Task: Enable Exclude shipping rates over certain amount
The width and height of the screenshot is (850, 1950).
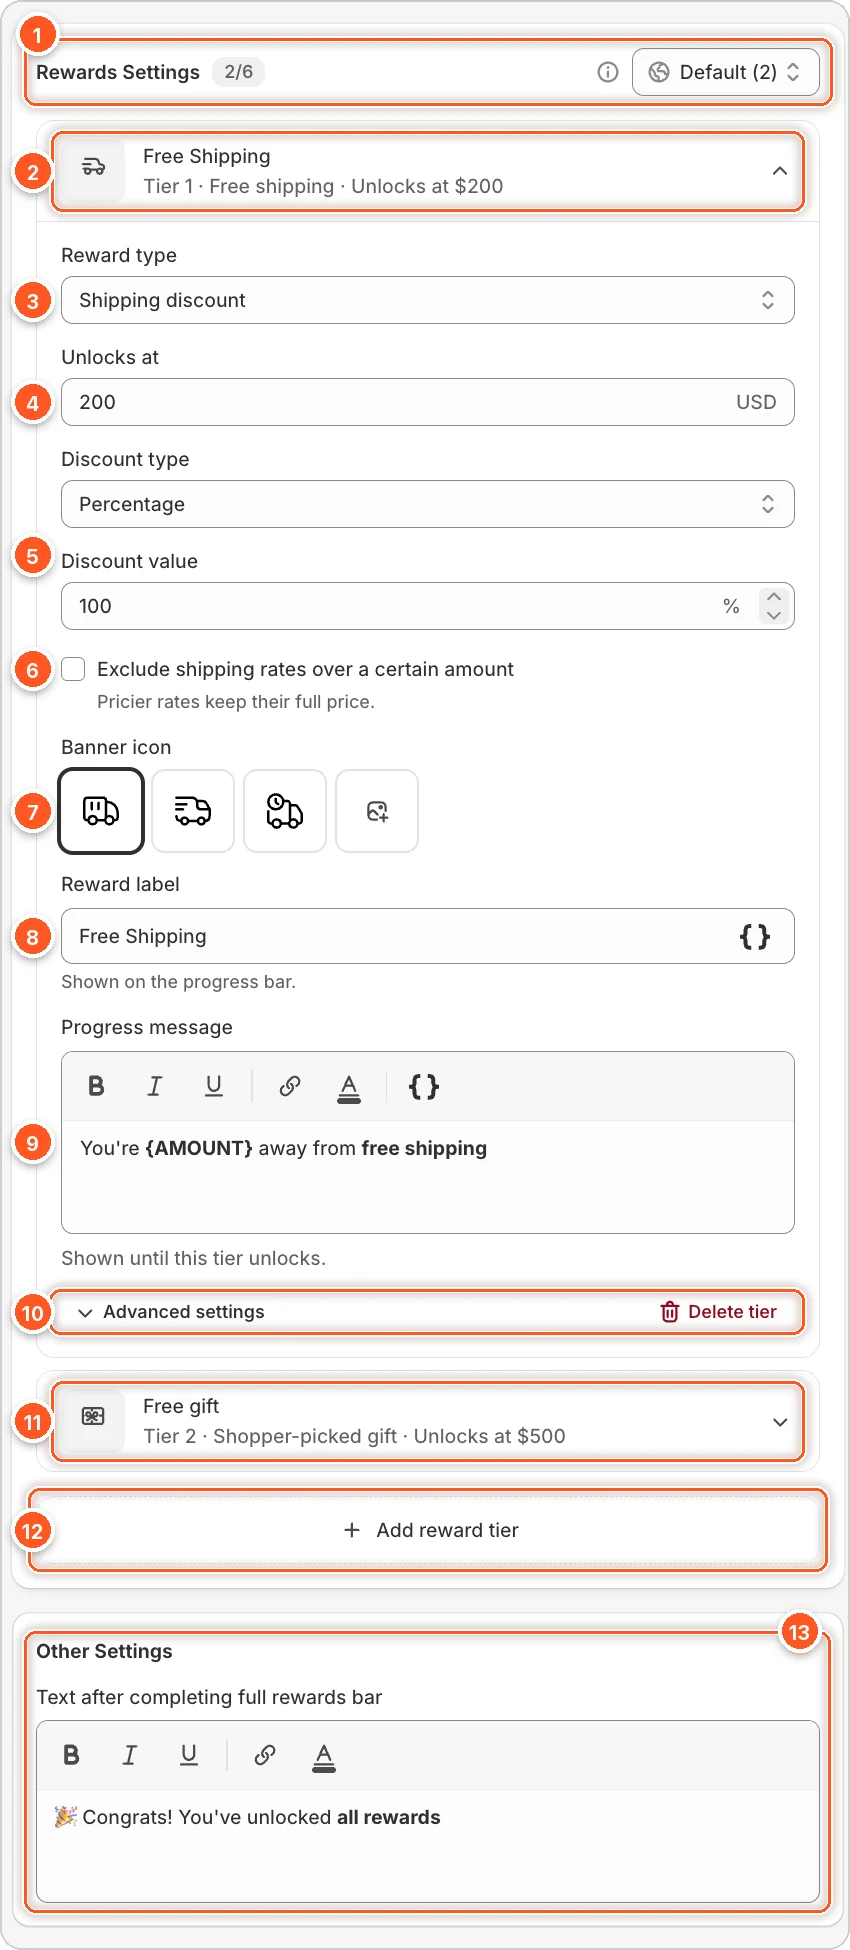Action: click(73, 669)
